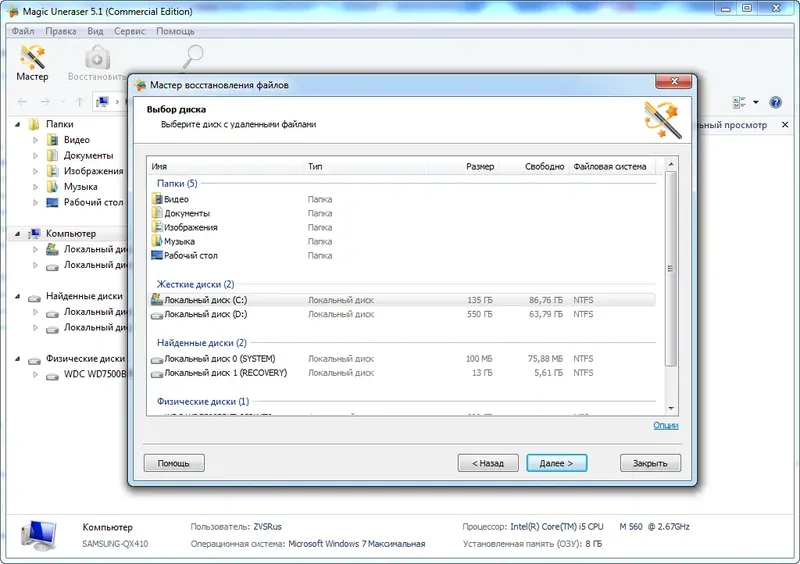Click the Папки (5) group header
The image size is (800, 564).
coord(177,183)
